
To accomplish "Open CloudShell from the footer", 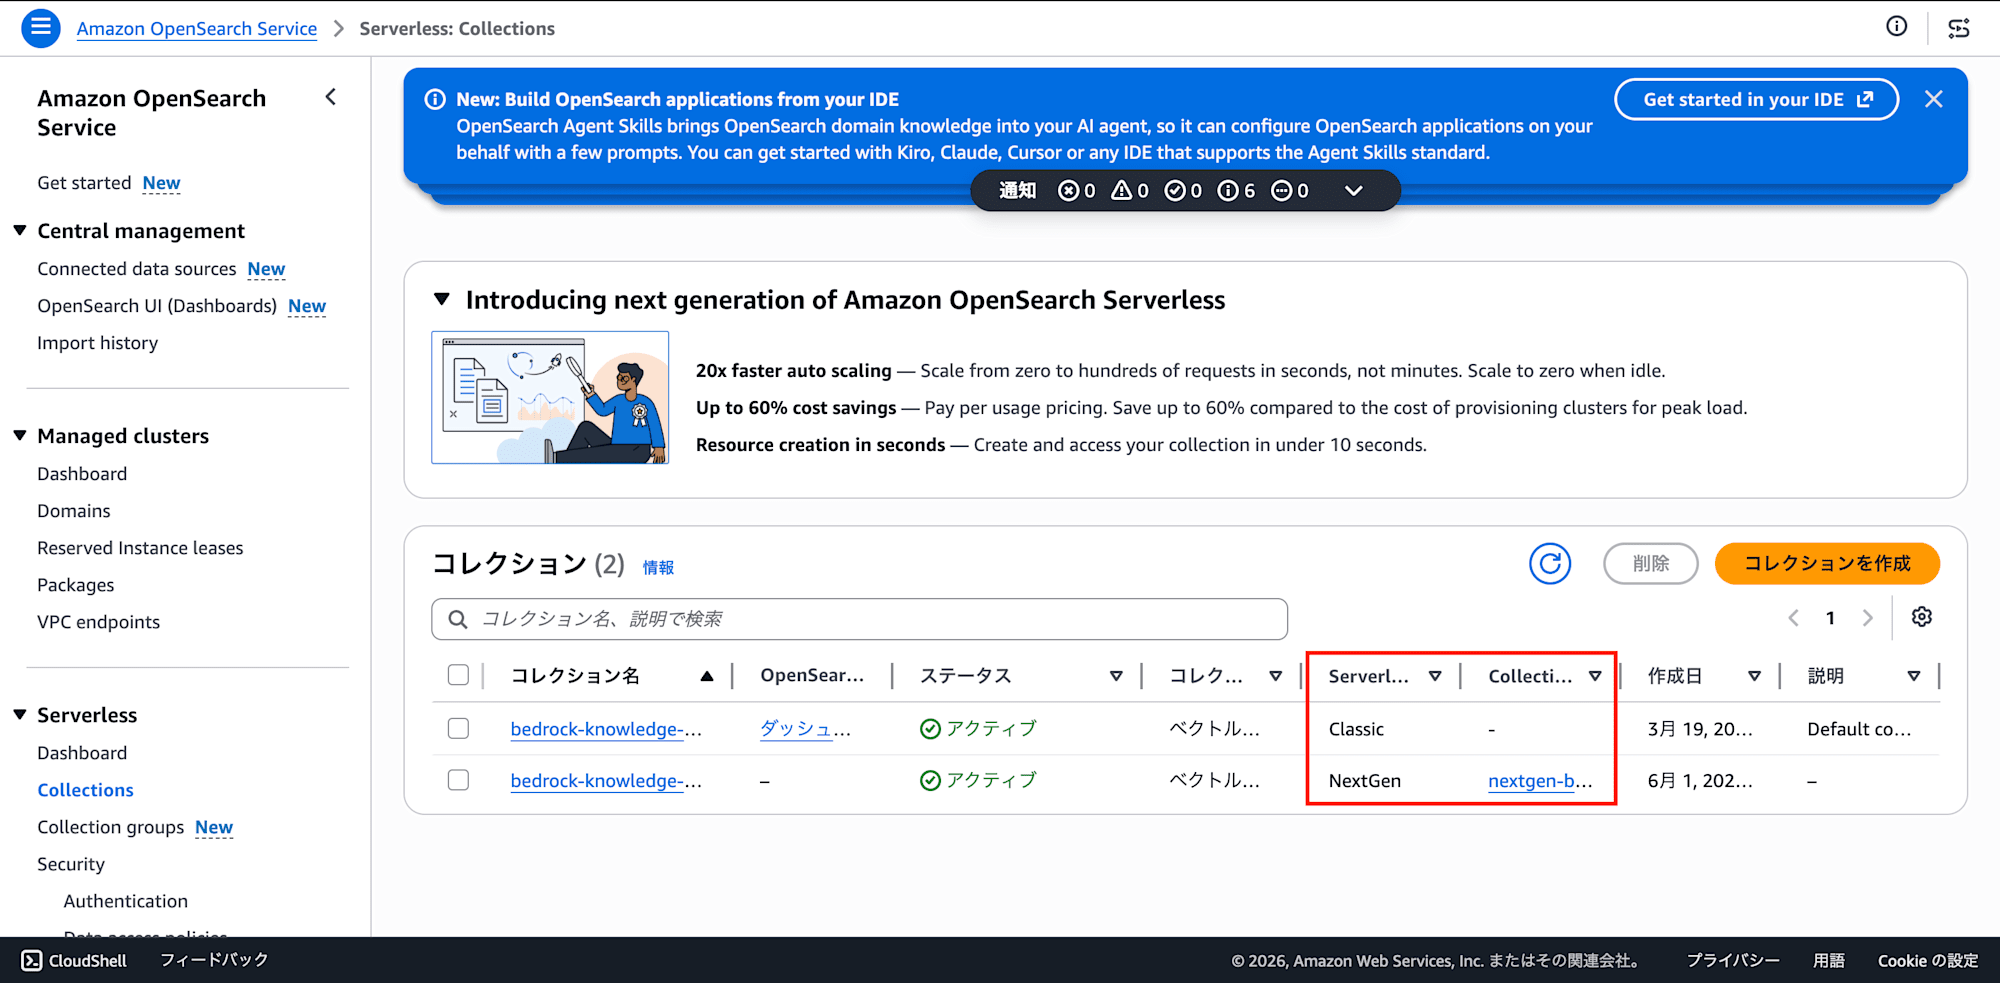I will click(75, 960).
